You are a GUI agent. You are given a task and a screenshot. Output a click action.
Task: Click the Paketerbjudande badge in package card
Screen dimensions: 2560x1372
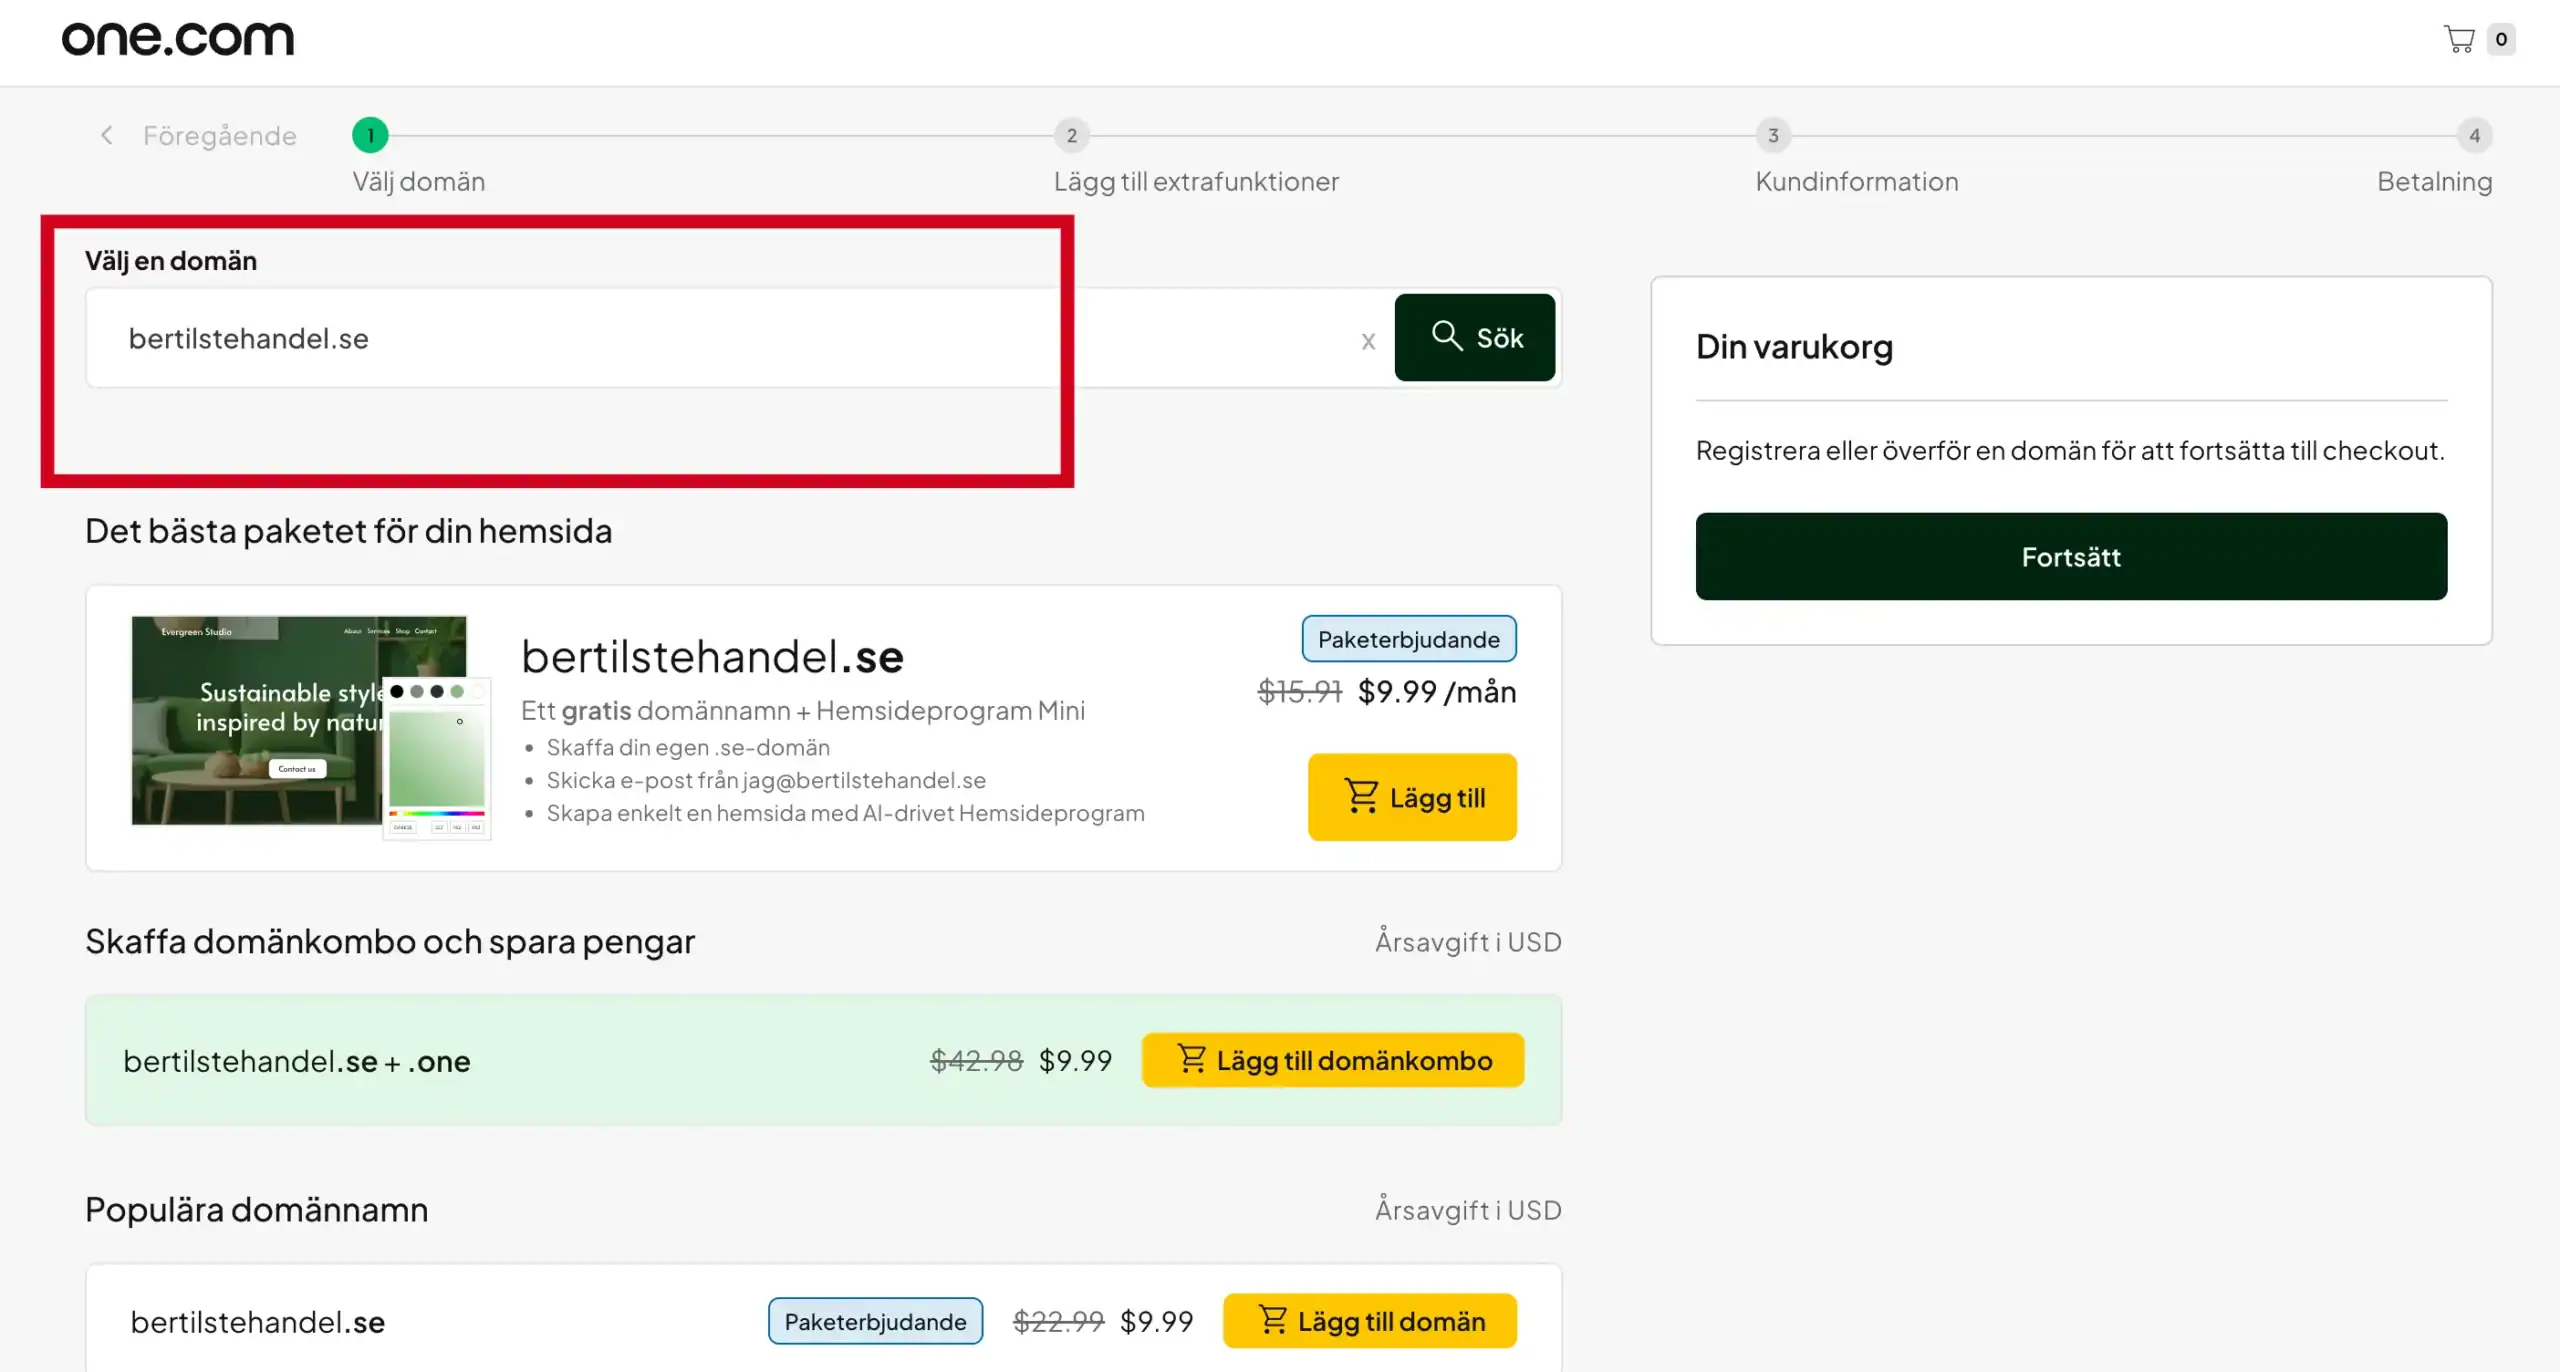1408,639
